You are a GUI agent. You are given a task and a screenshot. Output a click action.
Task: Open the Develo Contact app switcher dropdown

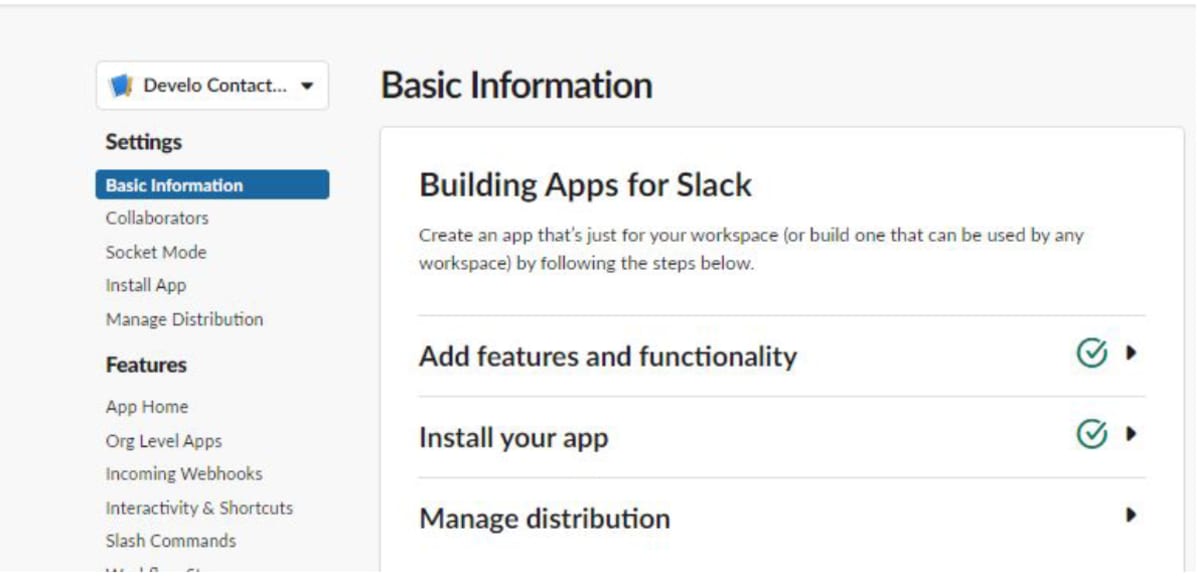[x=212, y=85]
